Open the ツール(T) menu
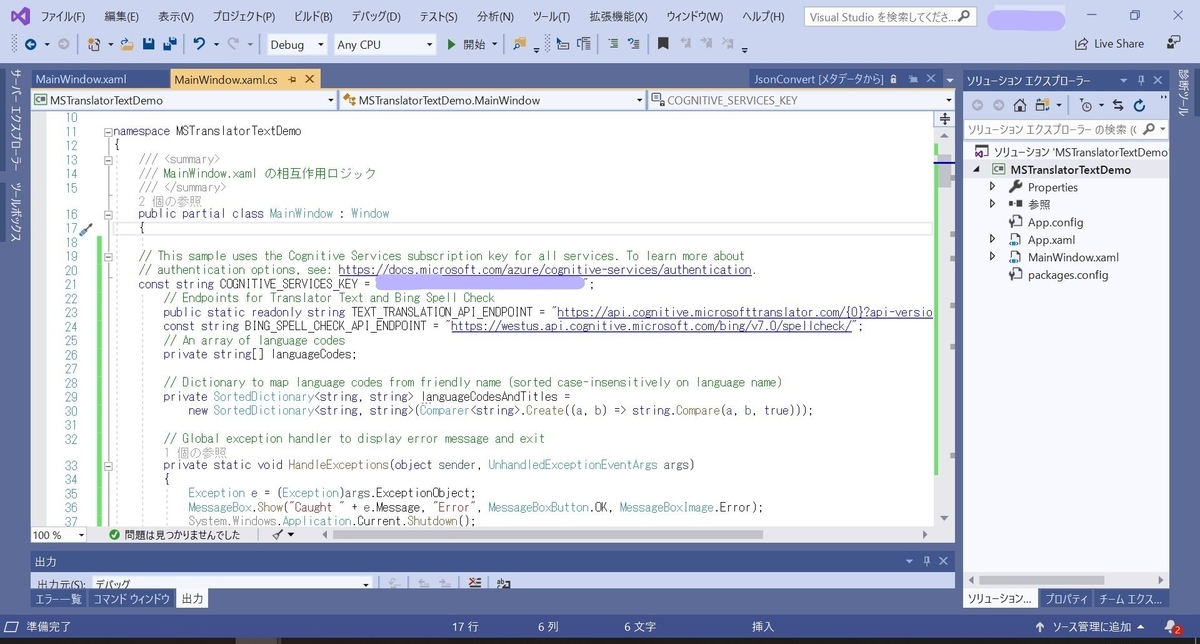This screenshot has height=644, width=1200. pos(551,17)
